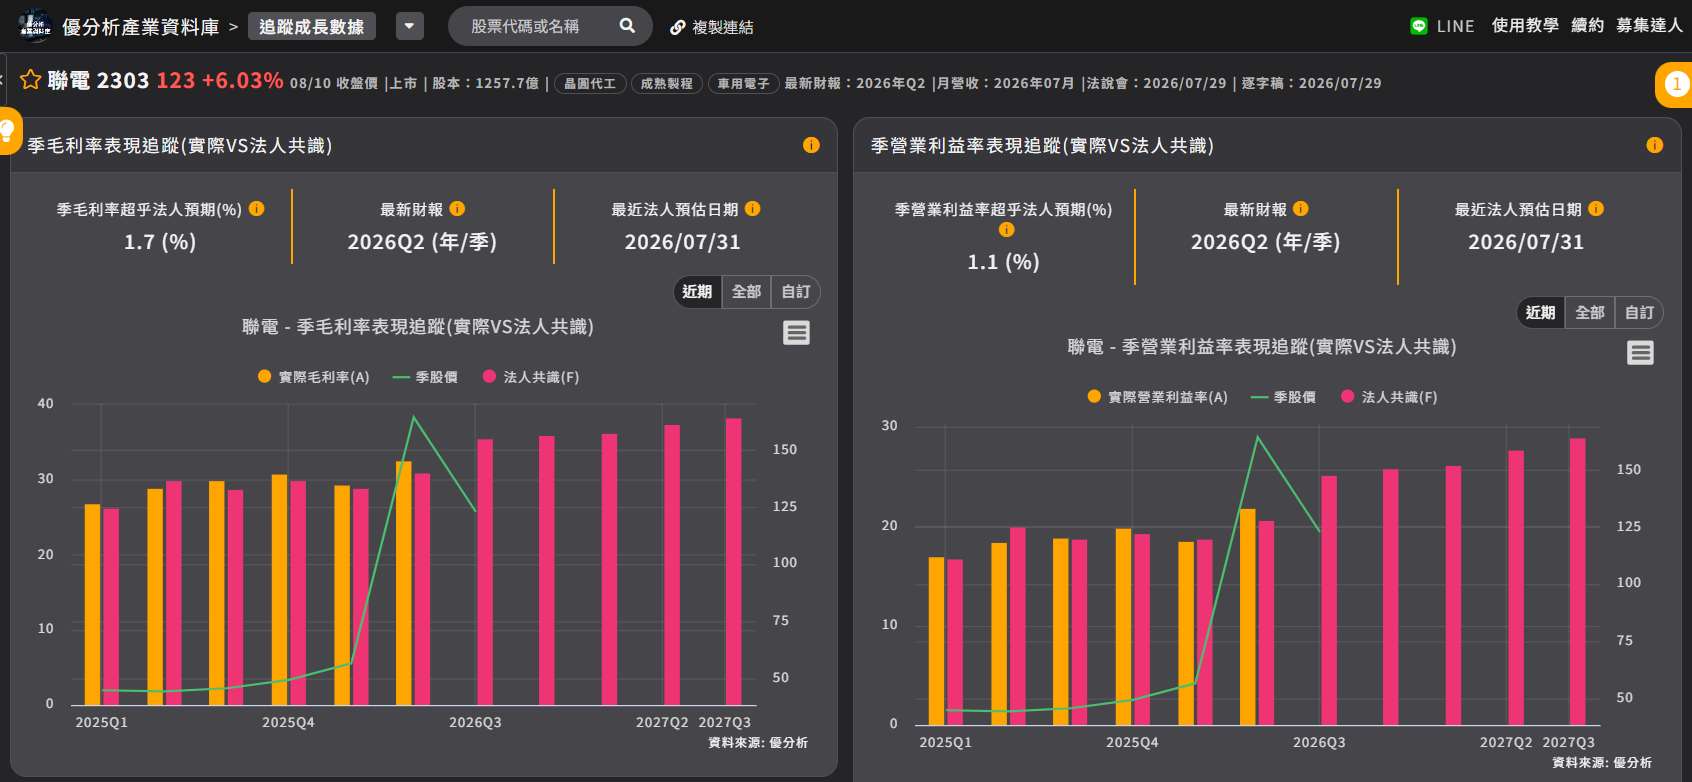Screen dimensions: 1692x782
Task: Click info icon beside 最新財報 in gross margin panel
Action: pos(457,209)
